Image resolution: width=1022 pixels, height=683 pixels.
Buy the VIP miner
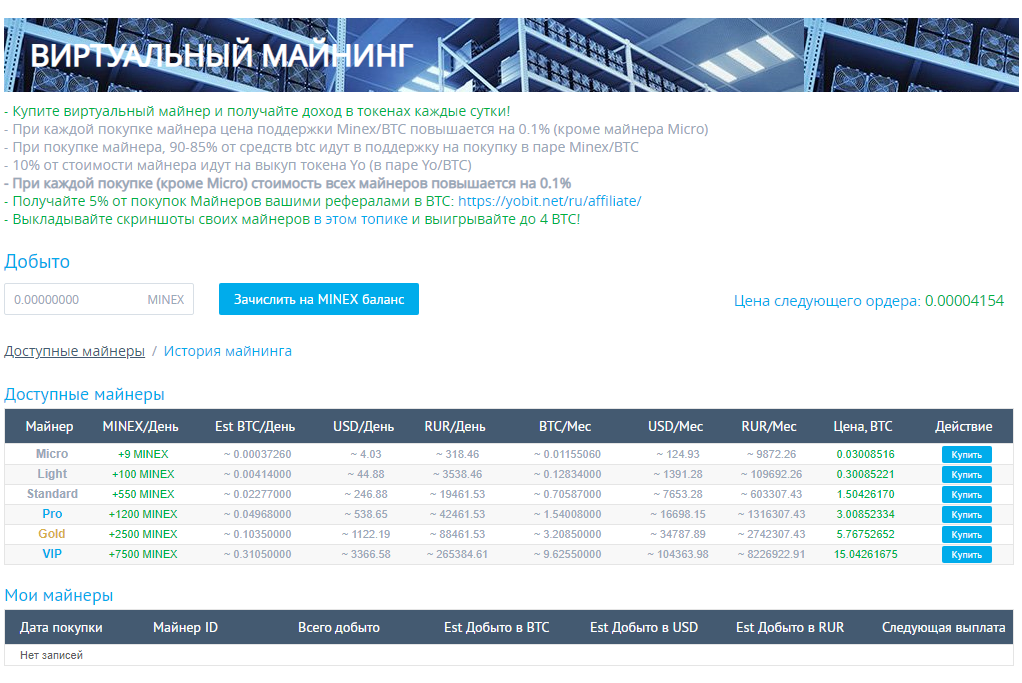pyautogui.click(x=965, y=553)
